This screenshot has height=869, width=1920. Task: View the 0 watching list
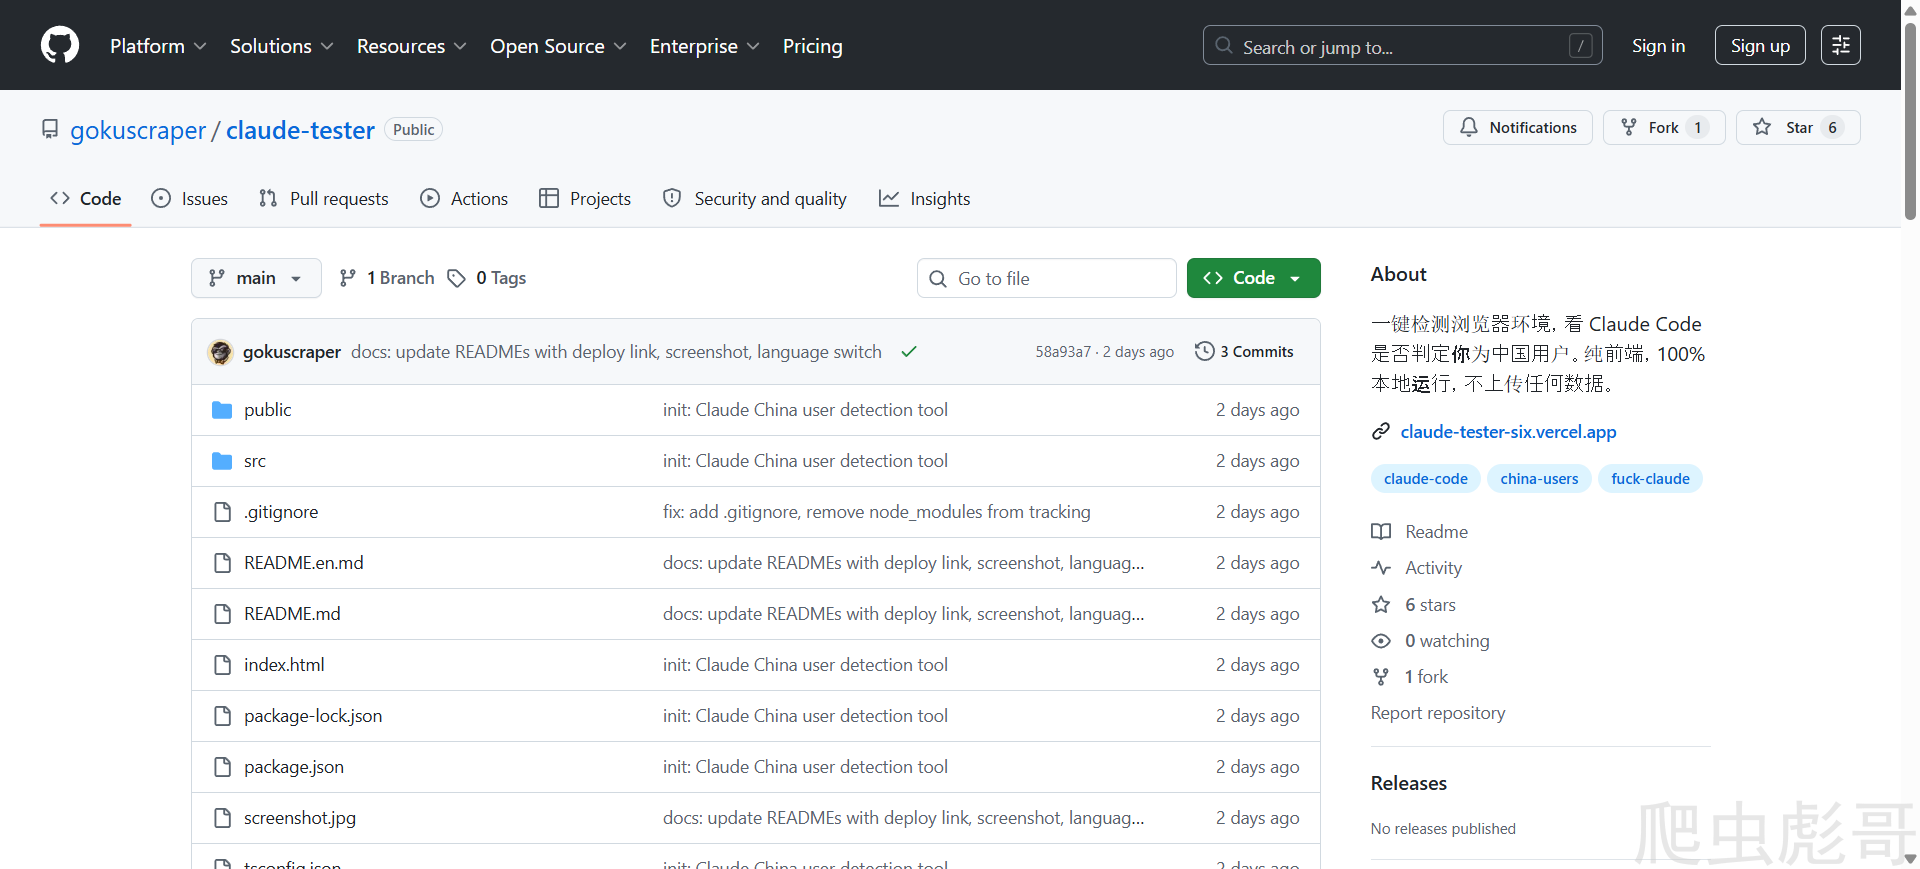click(1431, 641)
